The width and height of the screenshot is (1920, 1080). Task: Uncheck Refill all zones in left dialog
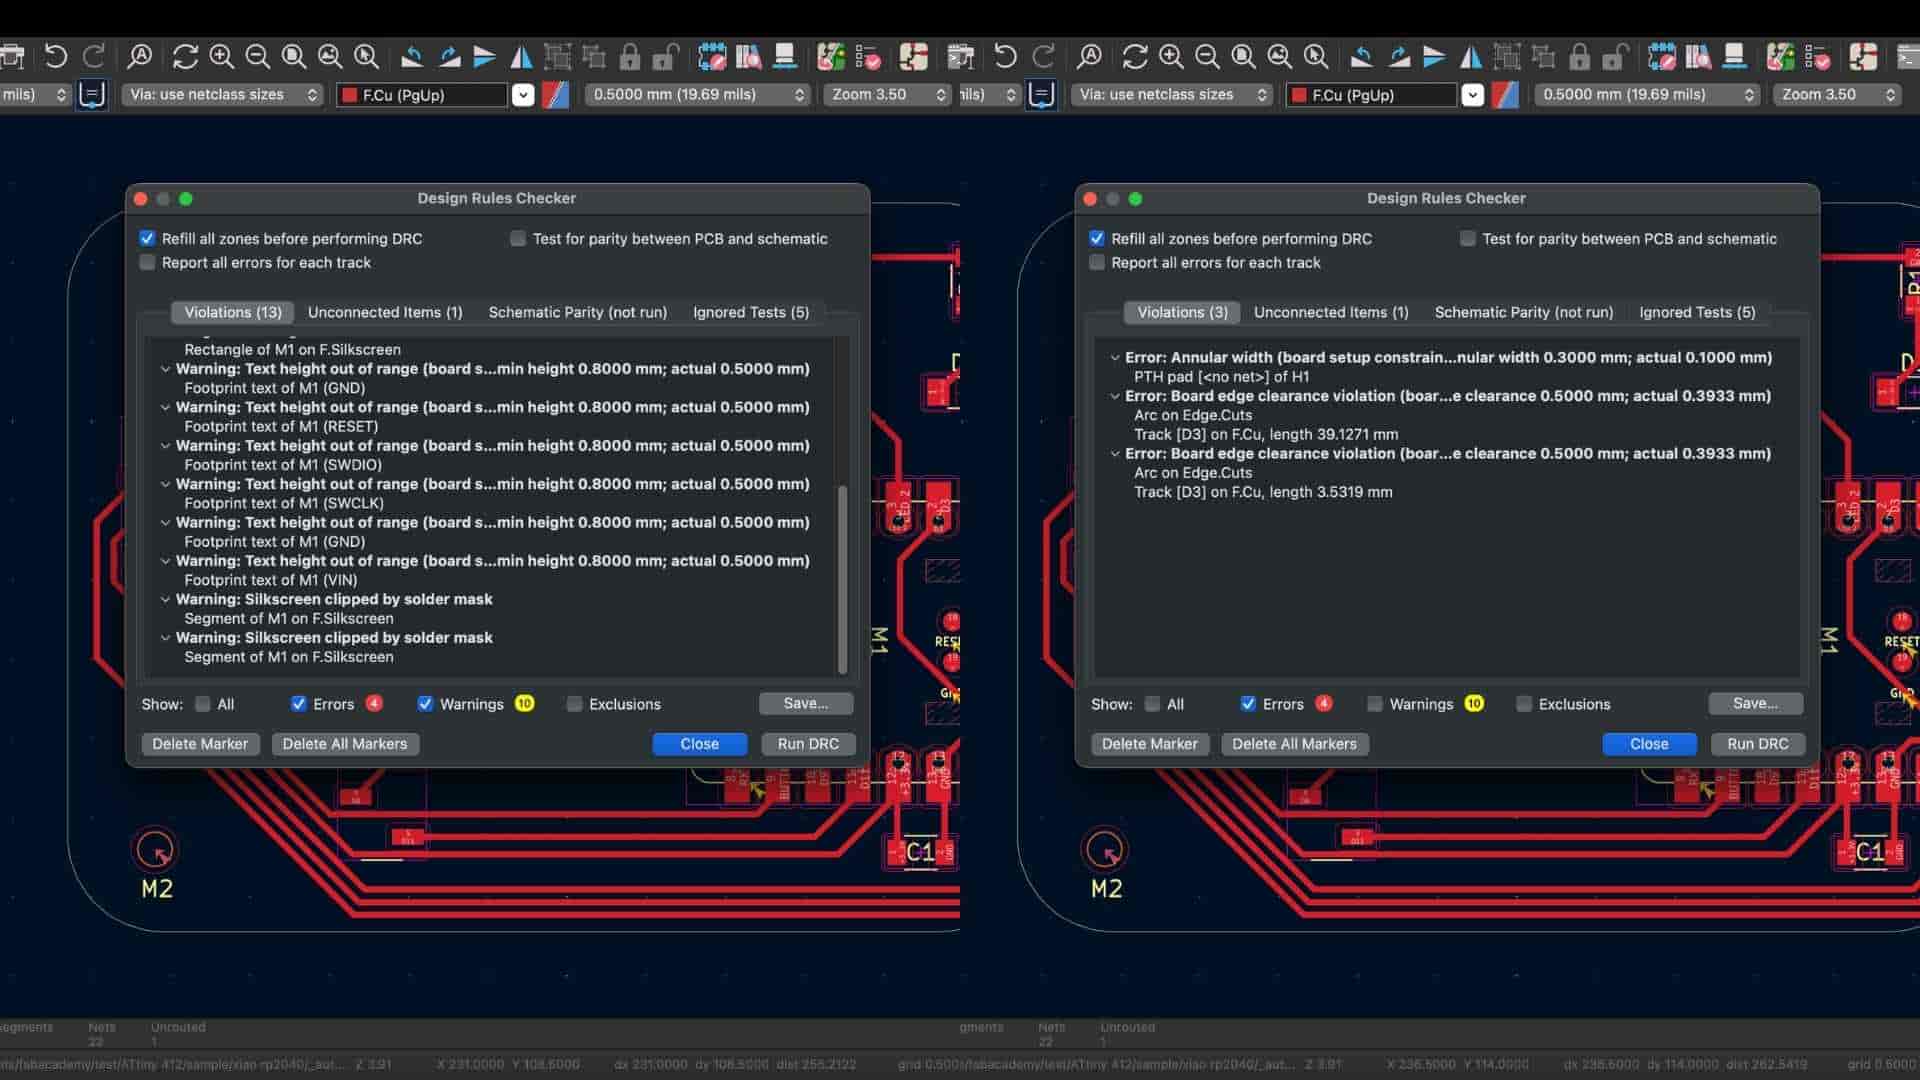pyautogui.click(x=148, y=238)
